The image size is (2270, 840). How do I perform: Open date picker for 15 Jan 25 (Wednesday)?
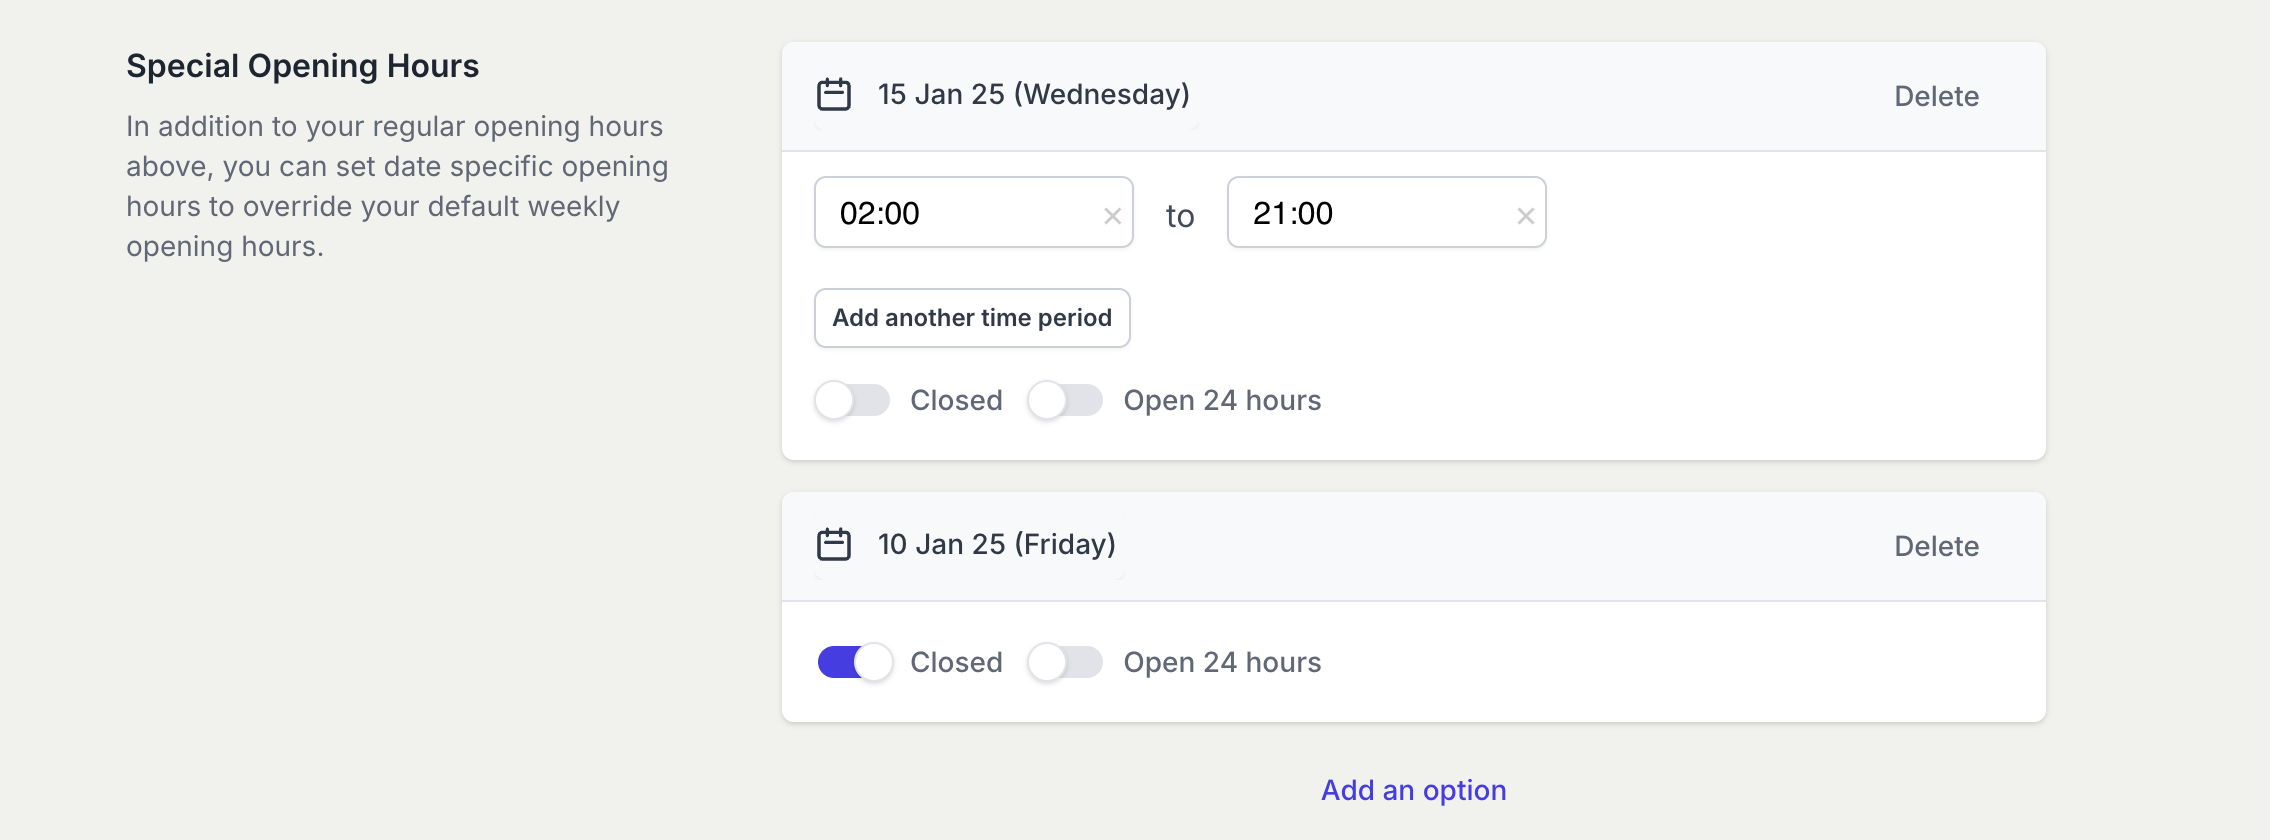[x=1033, y=95]
